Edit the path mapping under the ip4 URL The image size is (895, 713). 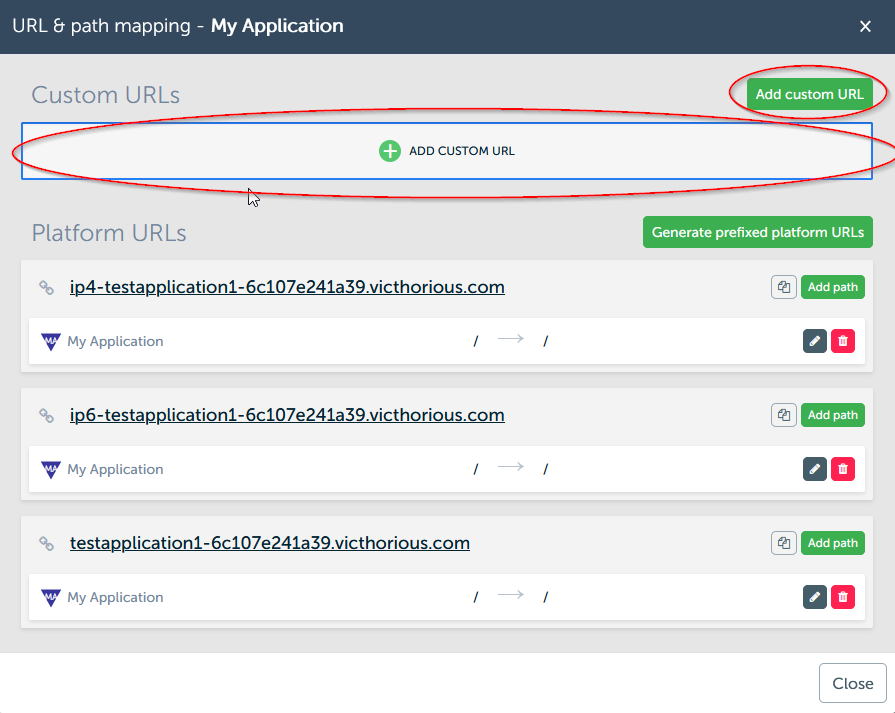[815, 341]
